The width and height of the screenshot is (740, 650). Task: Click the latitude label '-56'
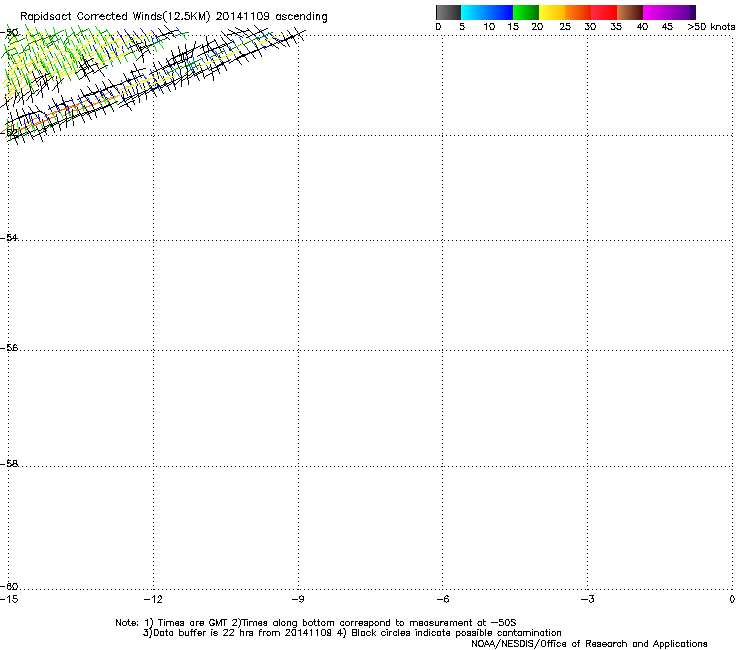(x=9, y=347)
